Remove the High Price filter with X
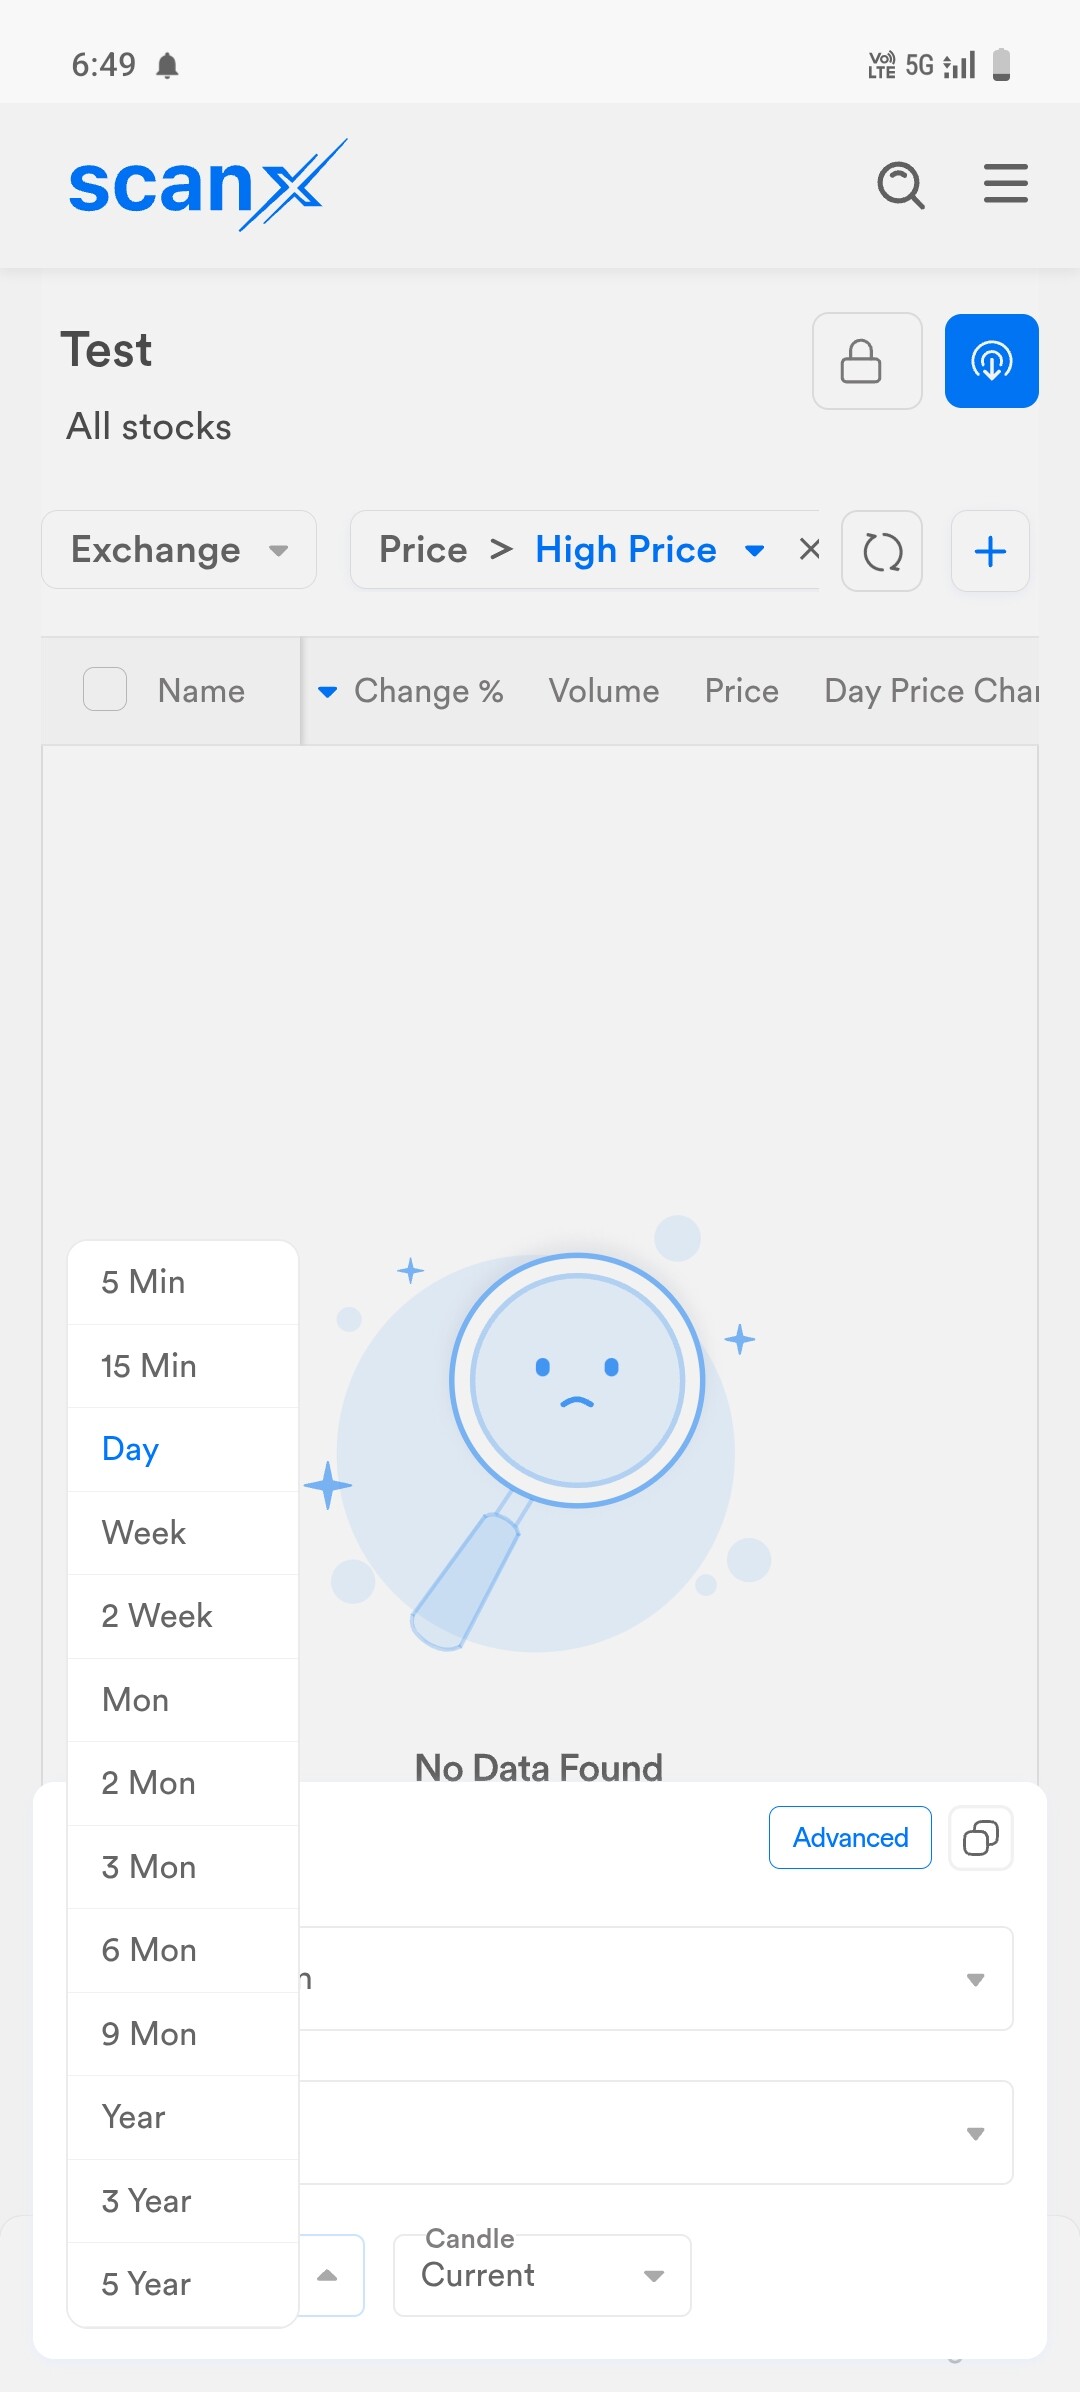 coord(809,549)
